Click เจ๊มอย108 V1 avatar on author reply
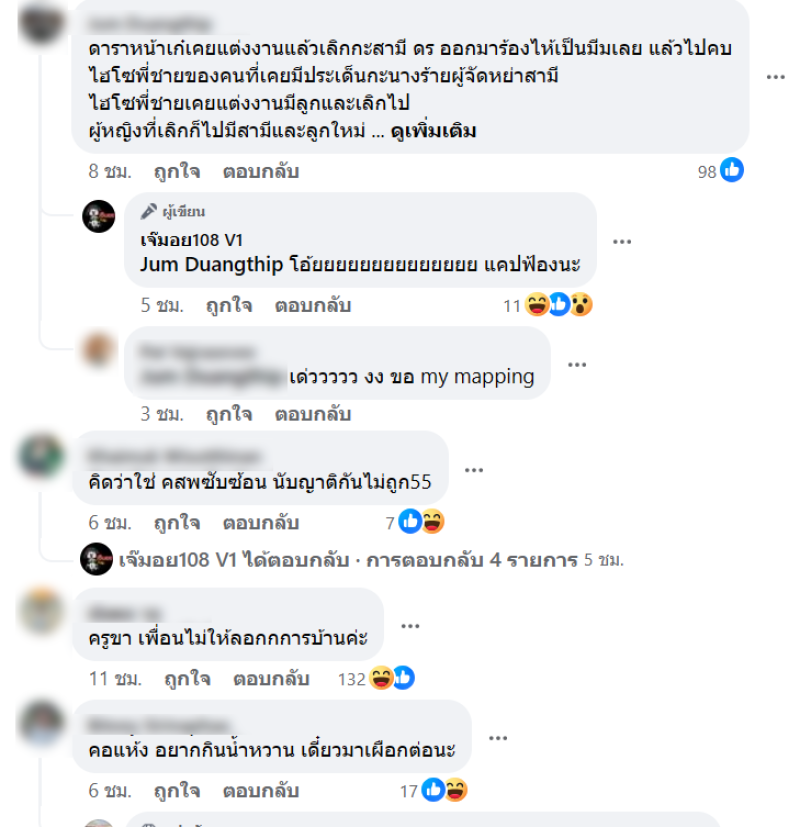The height and width of the screenshot is (827, 800). tap(99, 216)
